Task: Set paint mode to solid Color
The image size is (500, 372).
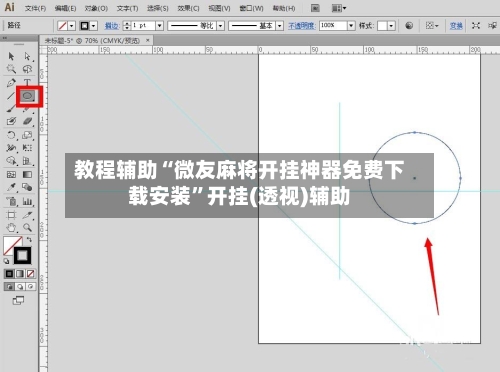Action: pos(9,274)
